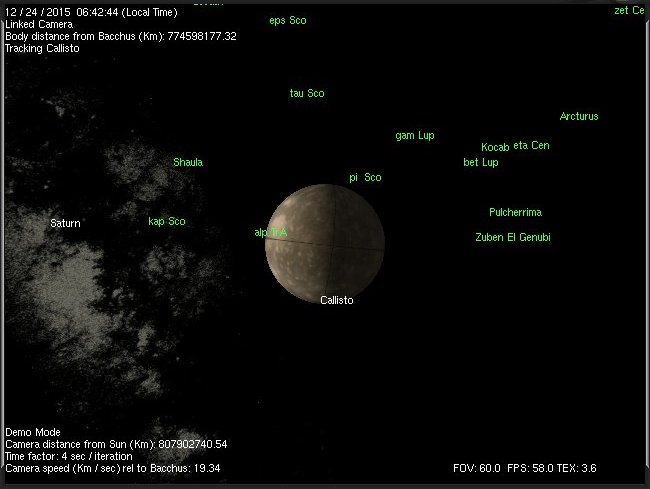
Task: Click the eta Cen star label
Action: click(531, 145)
